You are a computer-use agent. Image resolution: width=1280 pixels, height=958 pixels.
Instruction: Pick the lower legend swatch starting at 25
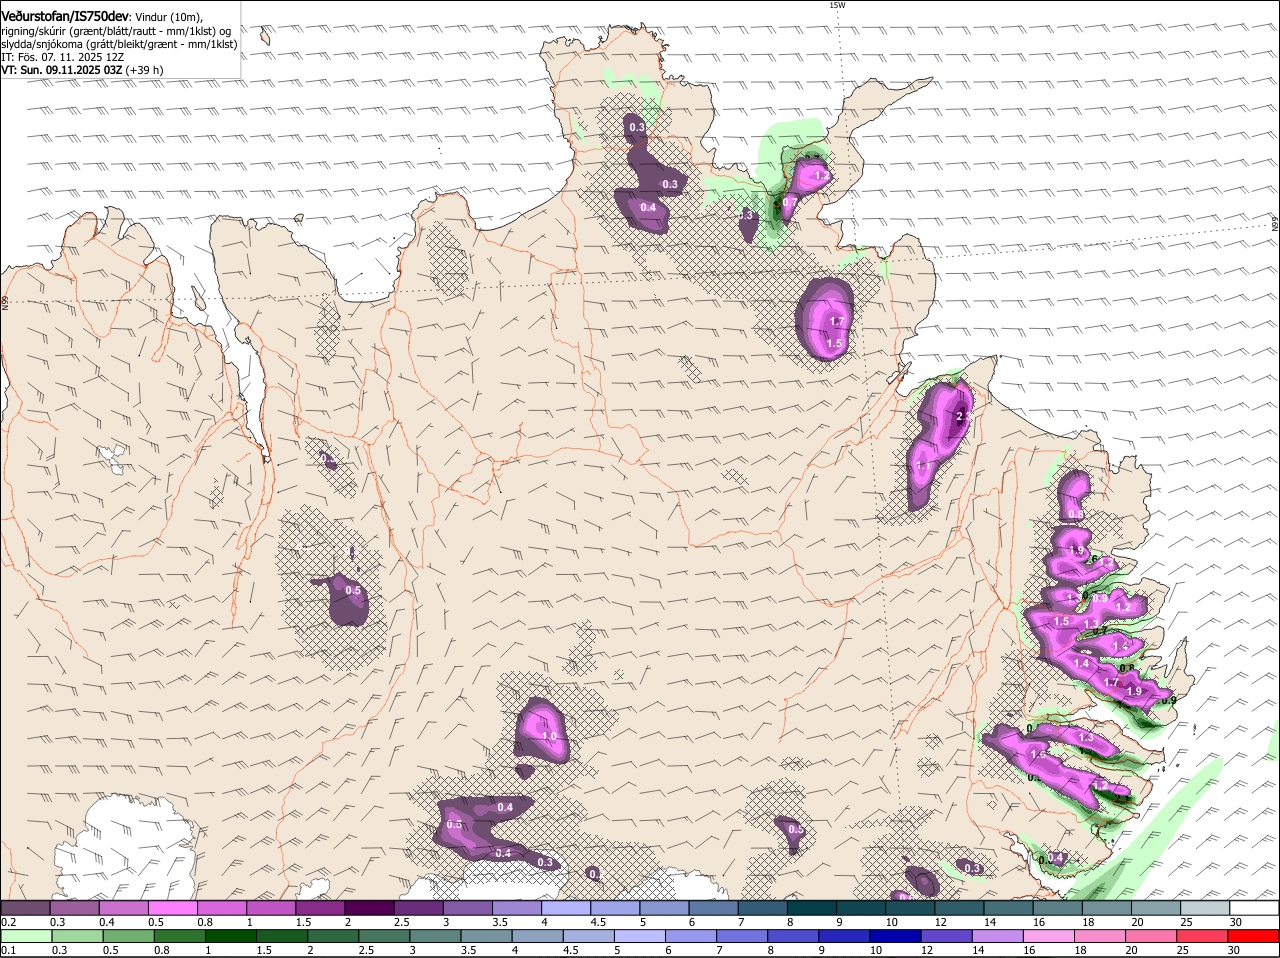[1204, 935]
